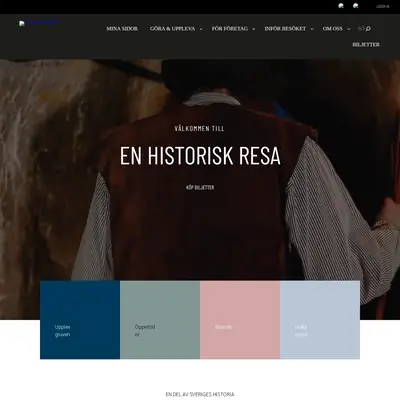This screenshot has height=400, width=400.
Task: Open the Om Oss menu
Action: pos(332,29)
